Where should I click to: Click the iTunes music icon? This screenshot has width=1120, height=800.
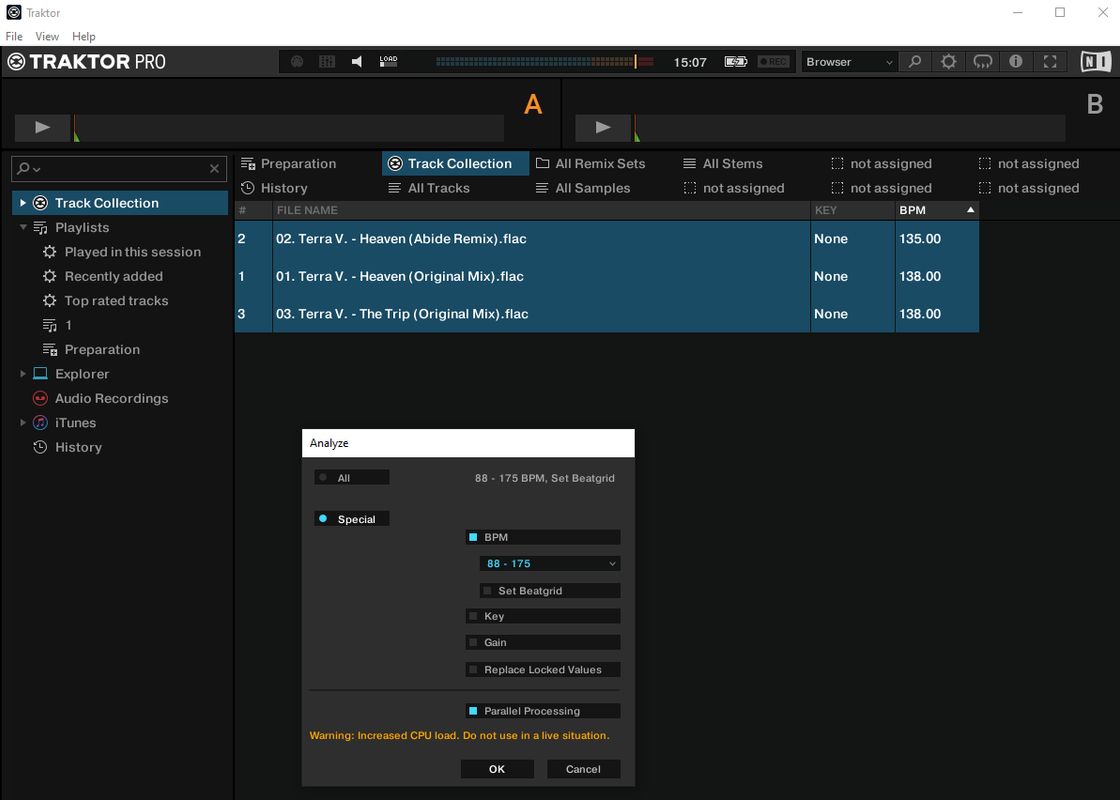coord(41,422)
